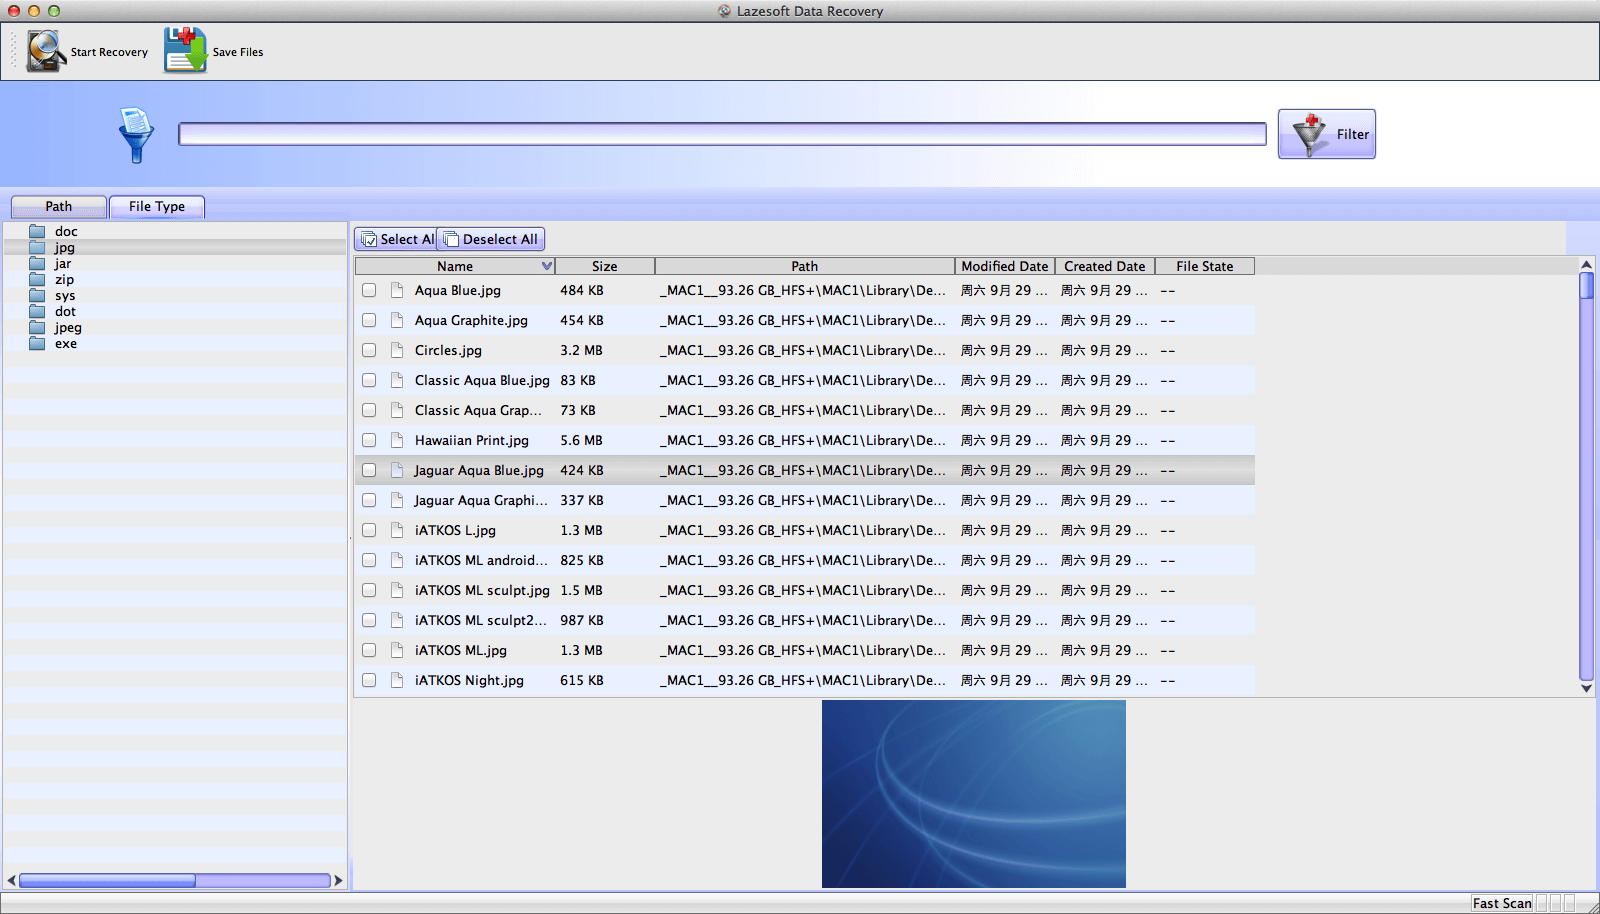The image size is (1600, 914).
Task: Click the file icon beside Hawaiian Print.jpg
Action: [x=397, y=440]
